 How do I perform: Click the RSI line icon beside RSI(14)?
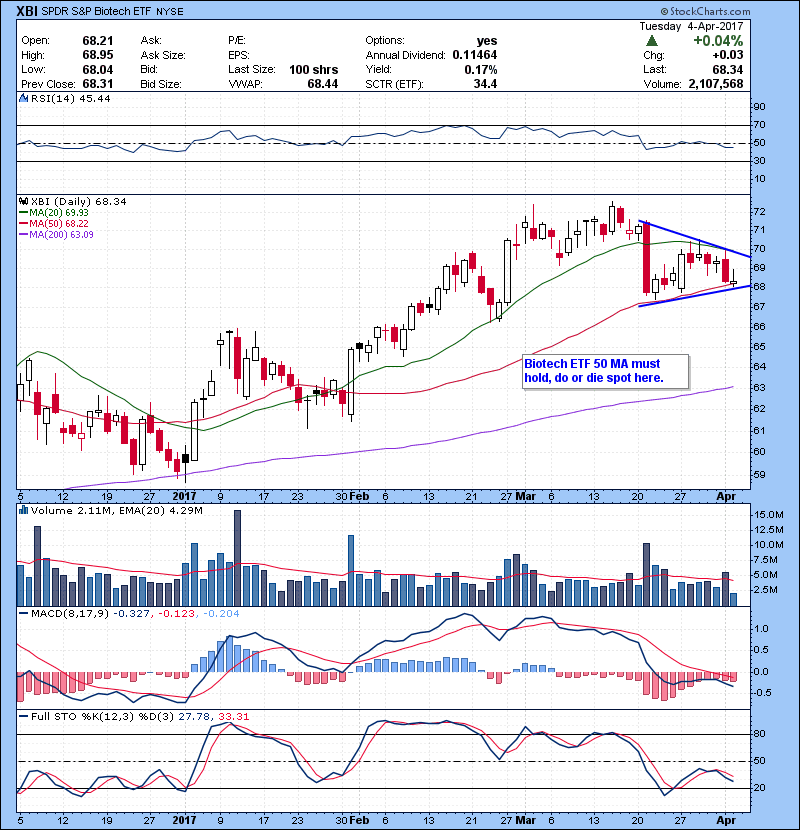23,98
